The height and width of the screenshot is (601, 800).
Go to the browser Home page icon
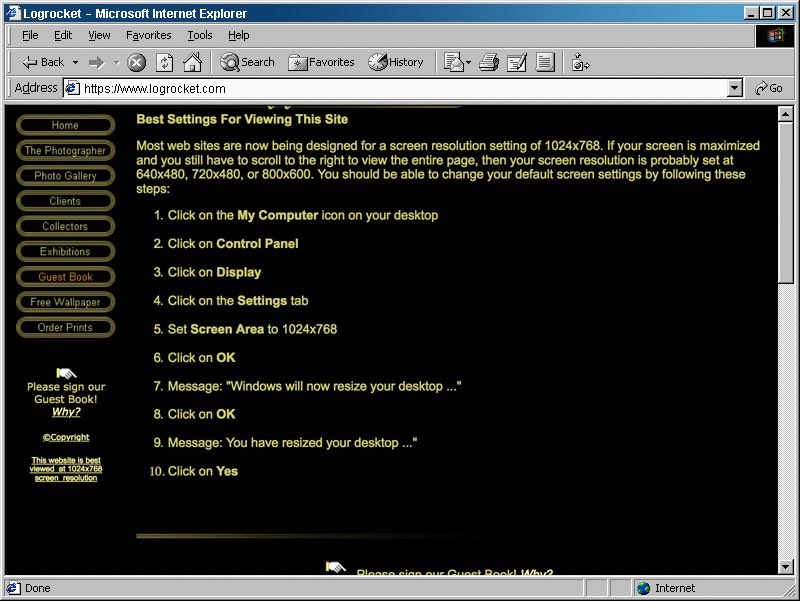click(x=193, y=62)
